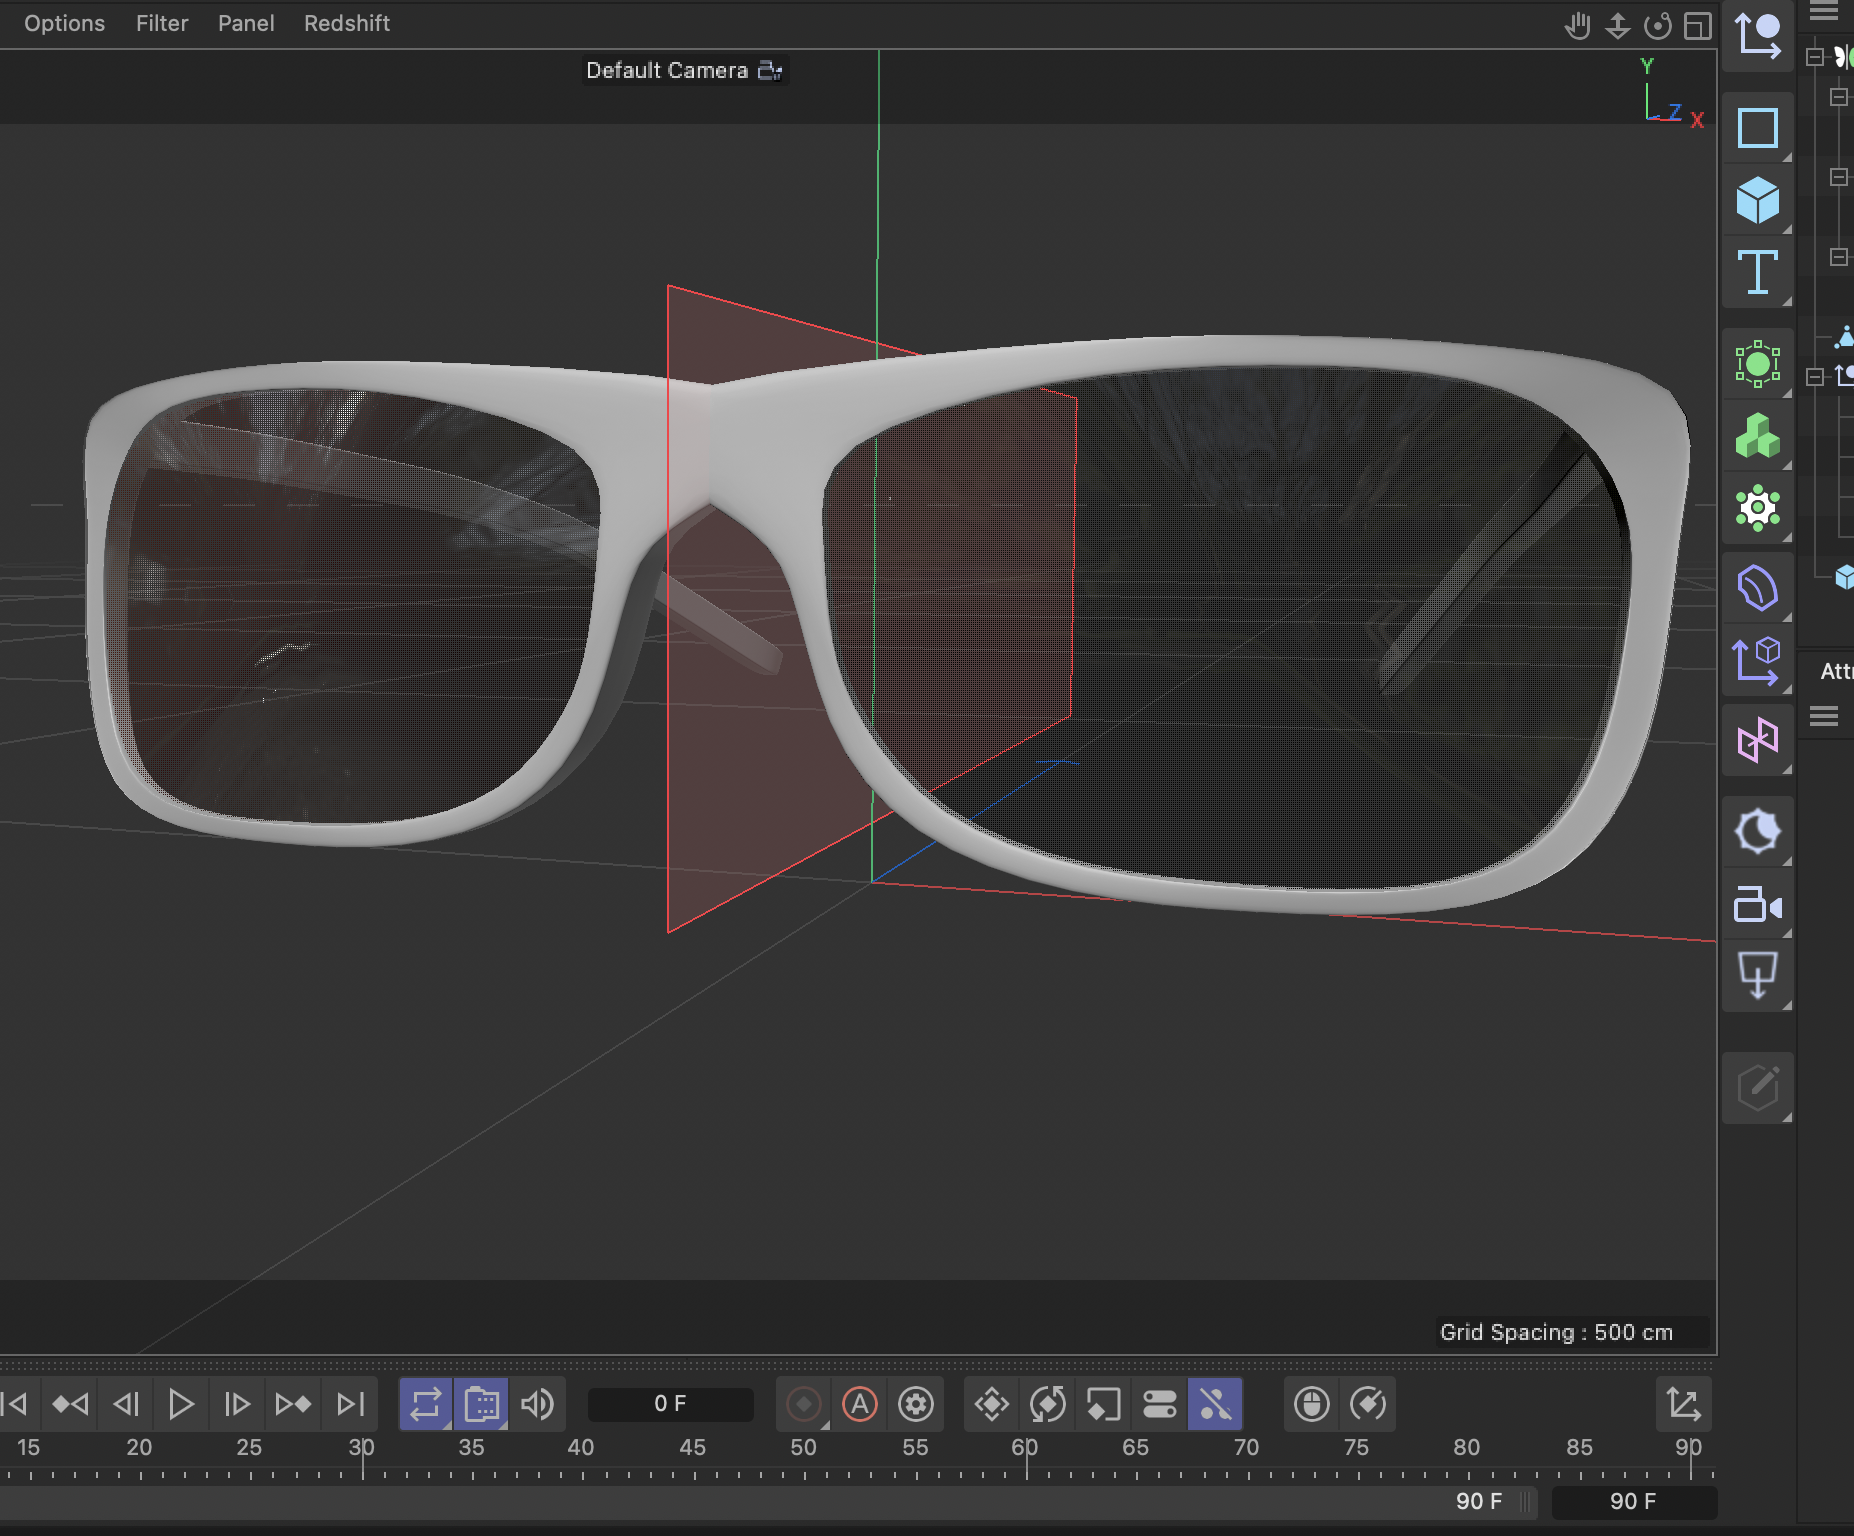Jump to the last frame
The image size is (1854, 1536).
tap(351, 1404)
